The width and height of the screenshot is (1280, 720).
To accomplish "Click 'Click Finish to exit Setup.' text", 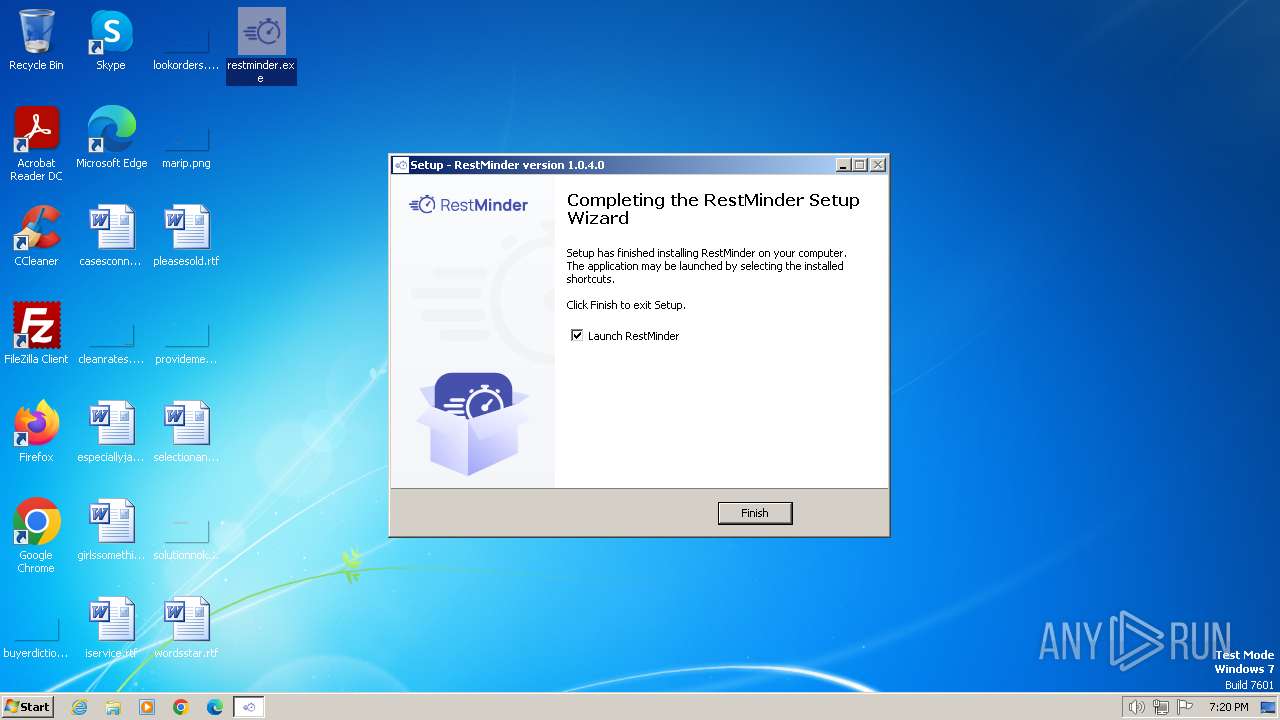I will click(x=626, y=305).
